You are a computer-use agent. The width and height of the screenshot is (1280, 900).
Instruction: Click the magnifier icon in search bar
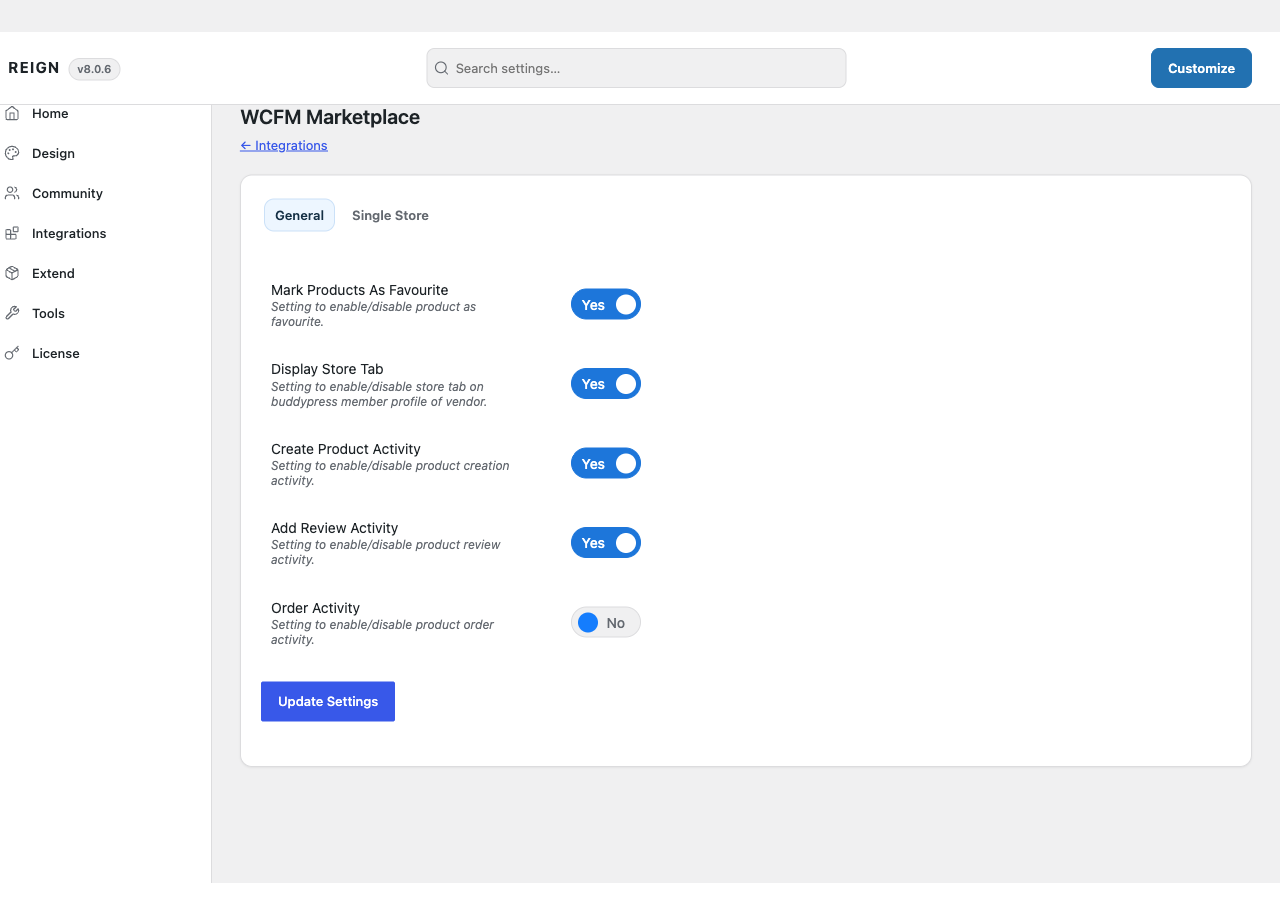click(x=441, y=68)
